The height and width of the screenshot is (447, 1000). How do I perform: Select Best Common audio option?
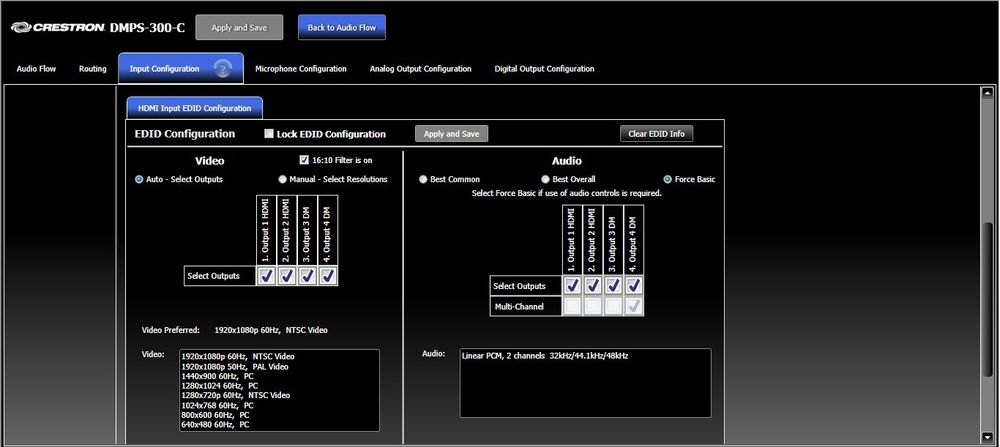[423, 179]
